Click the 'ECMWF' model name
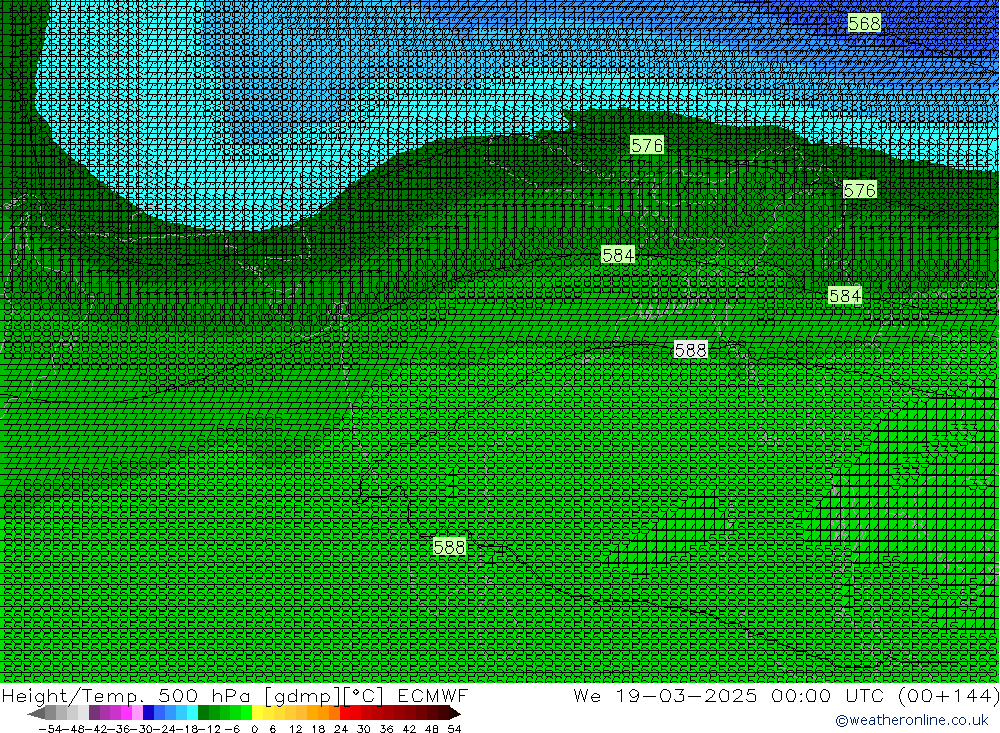Image resolution: width=1000 pixels, height=733 pixels. tap(432, 695)
